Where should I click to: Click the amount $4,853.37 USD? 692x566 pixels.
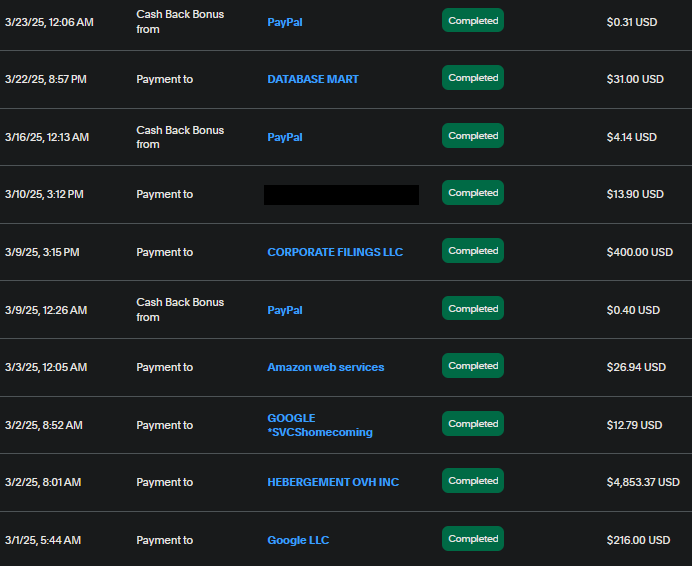(643, 482)
